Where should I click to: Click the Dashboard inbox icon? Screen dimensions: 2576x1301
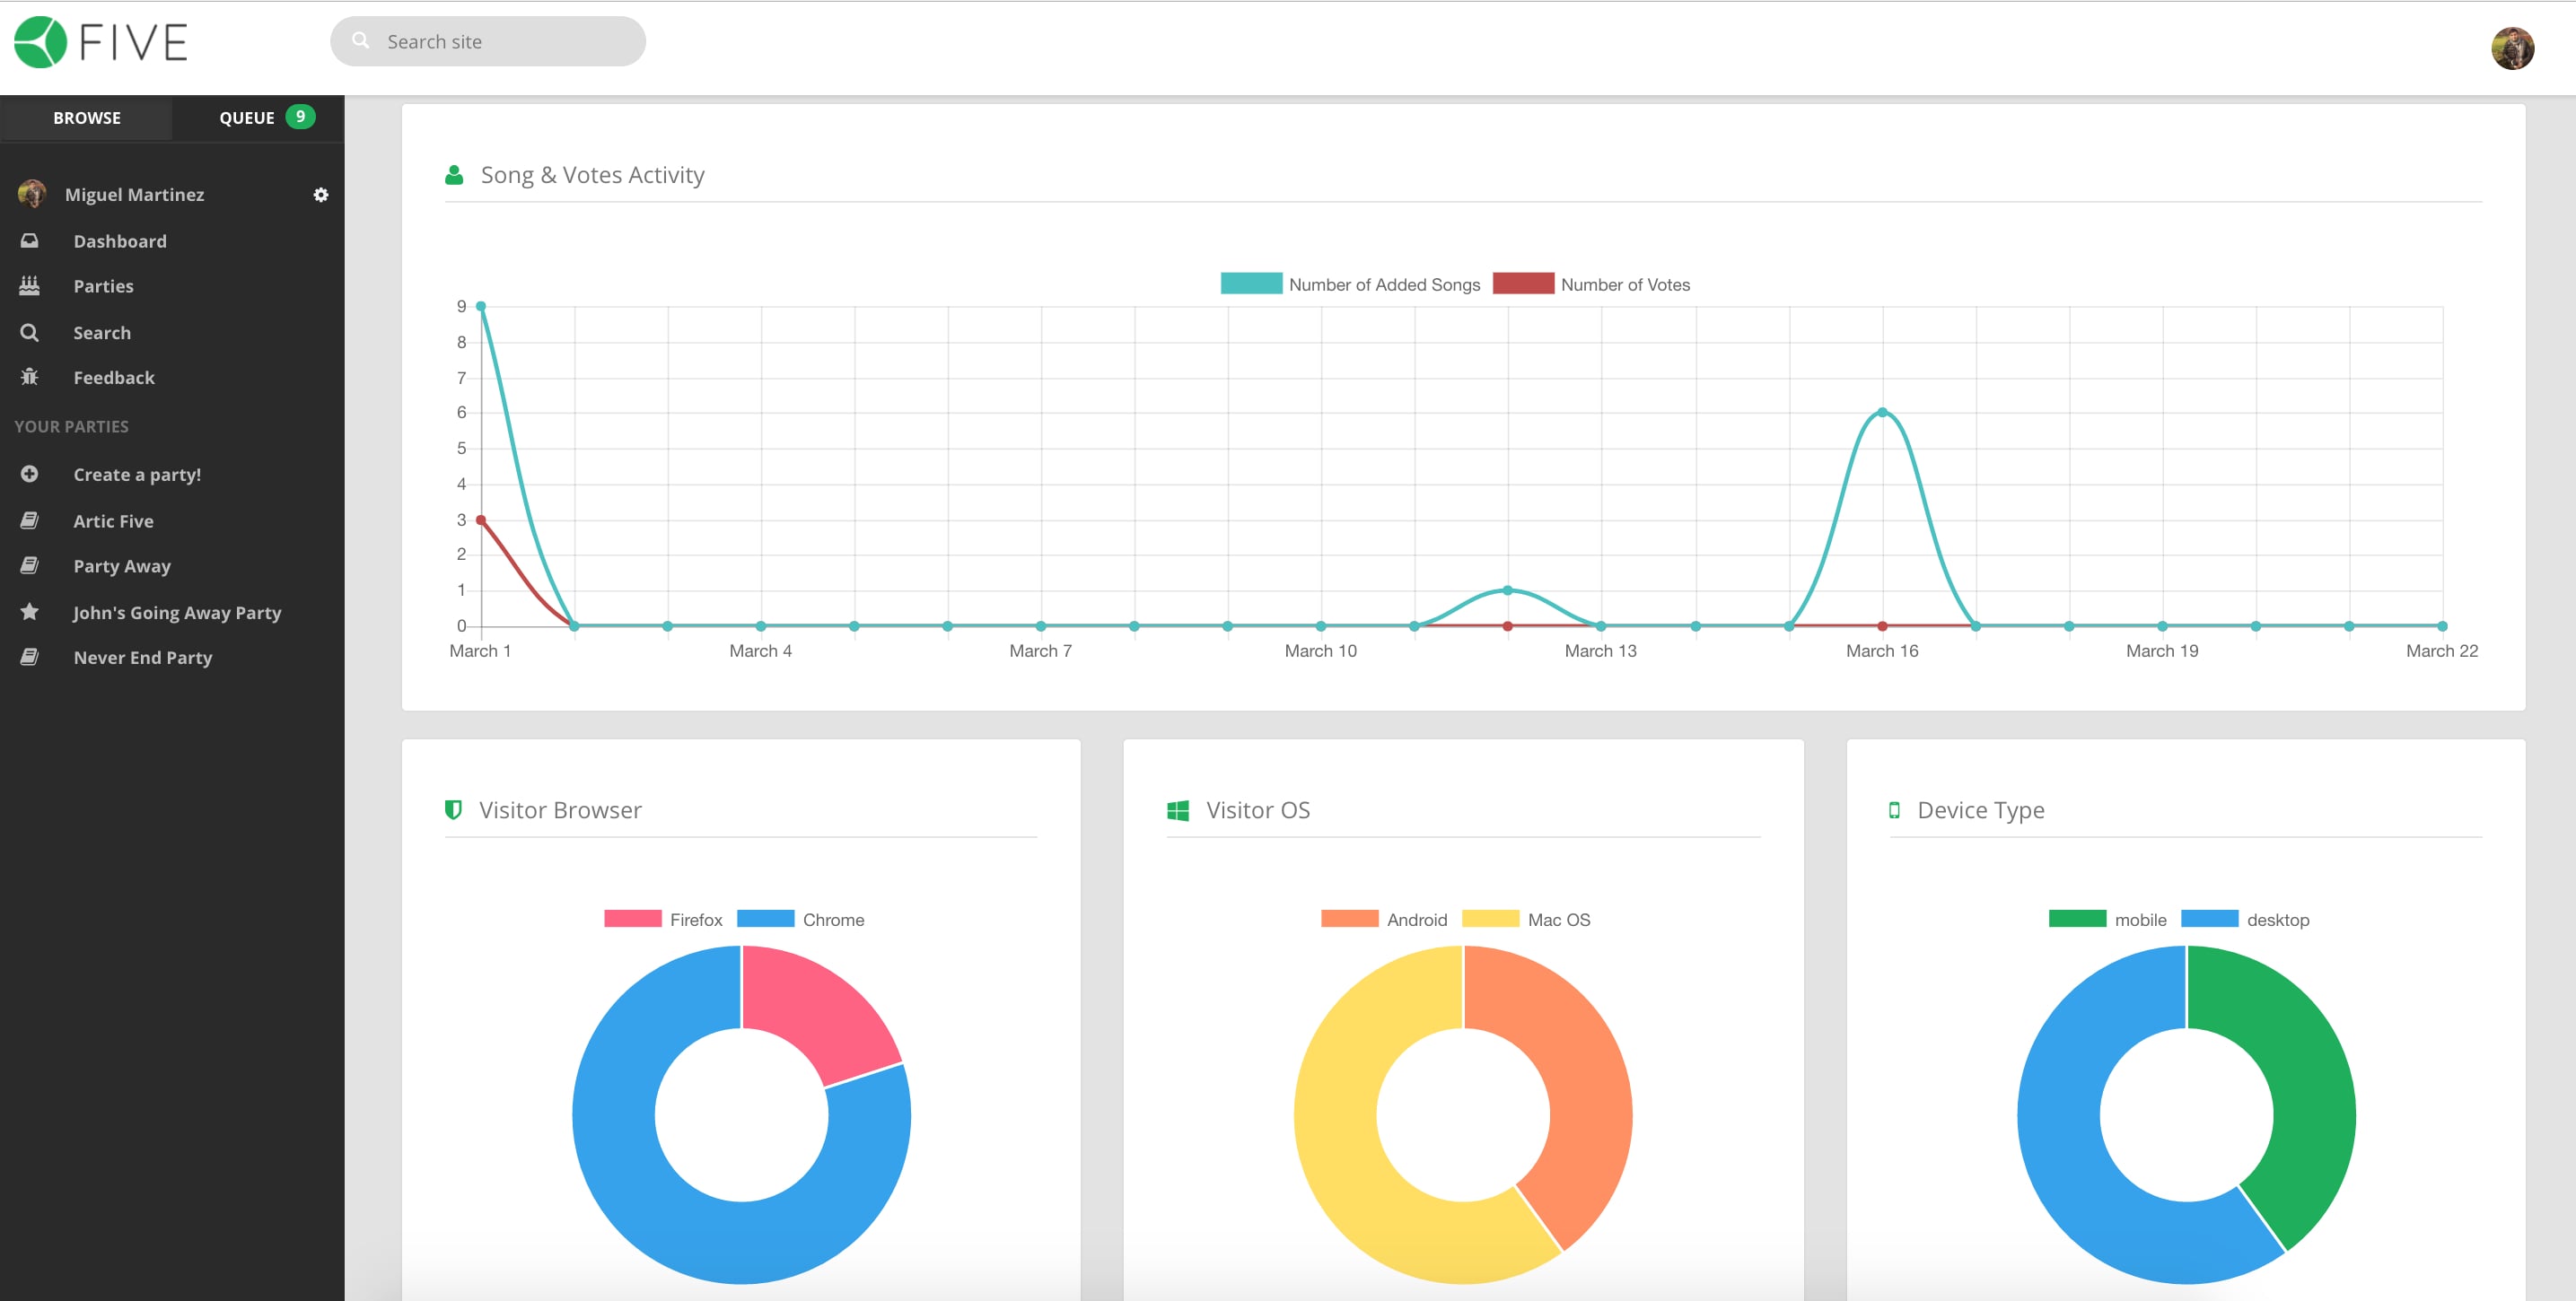tap(30, 241)
